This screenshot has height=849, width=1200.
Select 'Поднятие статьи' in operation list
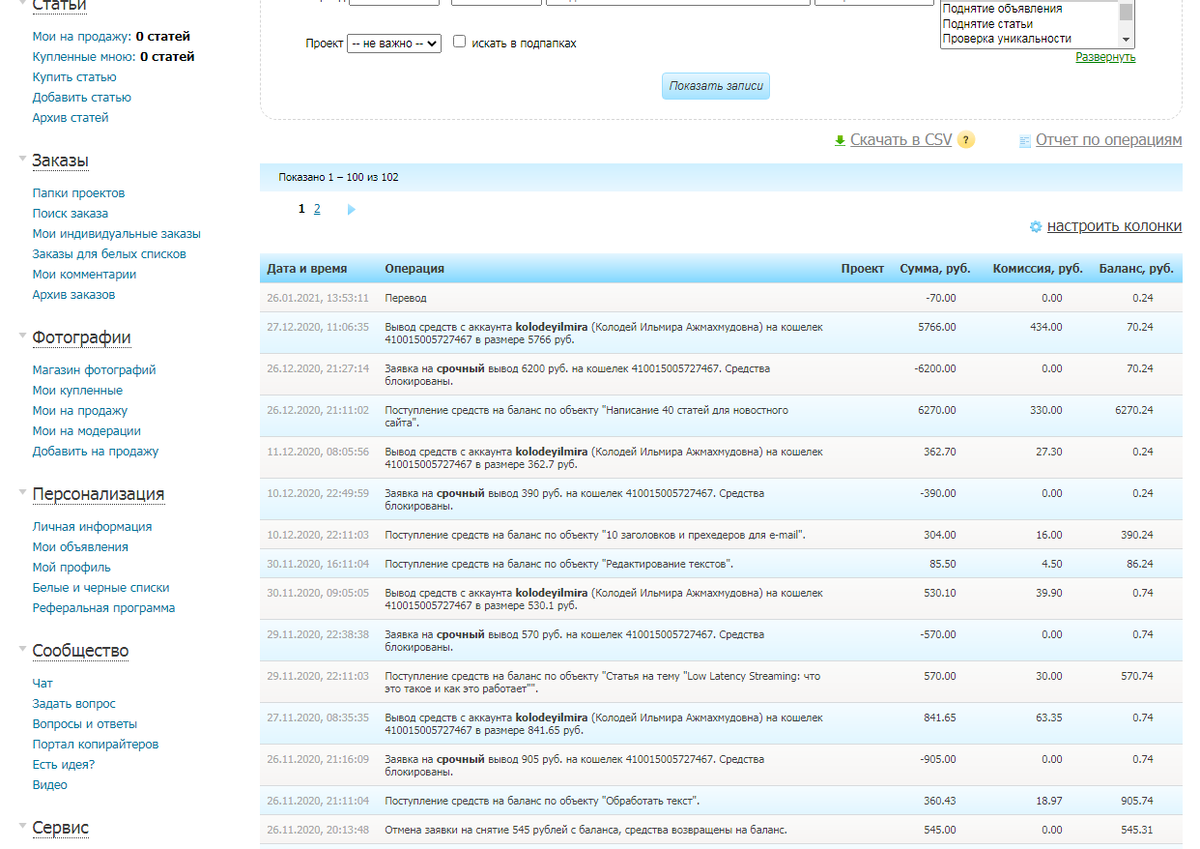[988, 24]
